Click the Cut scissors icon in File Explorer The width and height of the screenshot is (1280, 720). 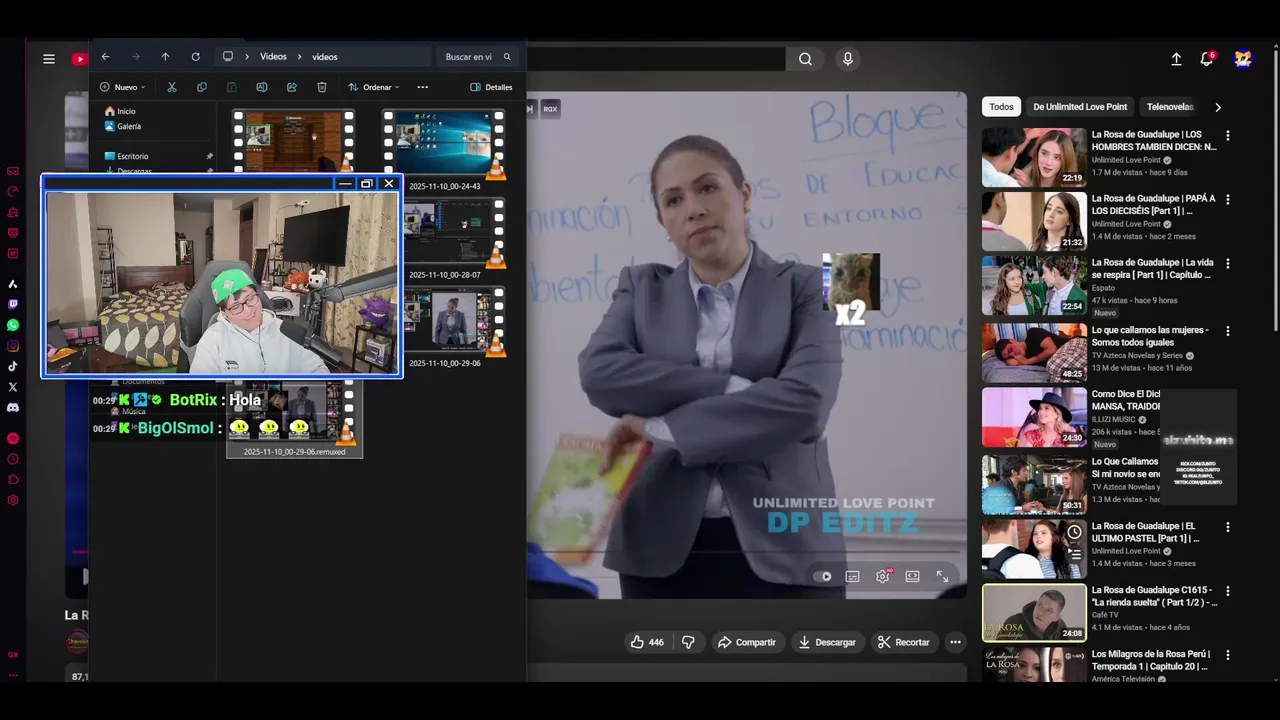coord(172,87)
